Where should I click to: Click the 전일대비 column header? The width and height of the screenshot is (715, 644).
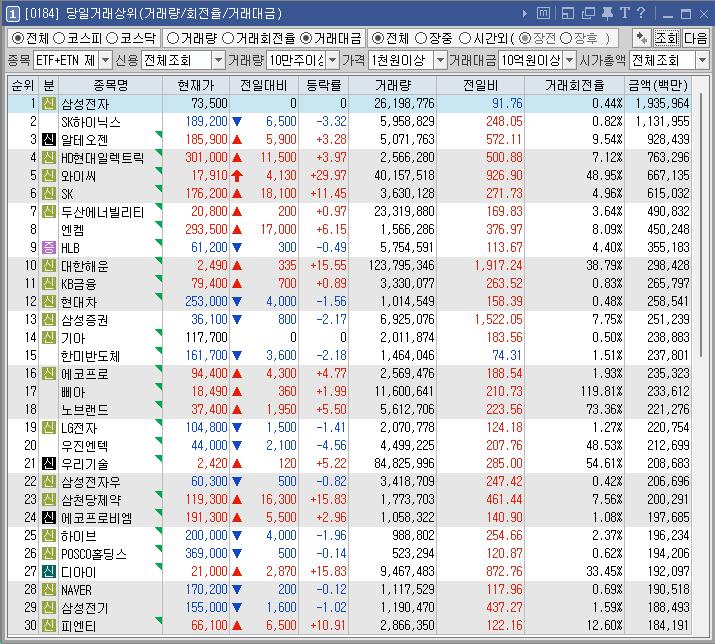click(x=264, y=85)
